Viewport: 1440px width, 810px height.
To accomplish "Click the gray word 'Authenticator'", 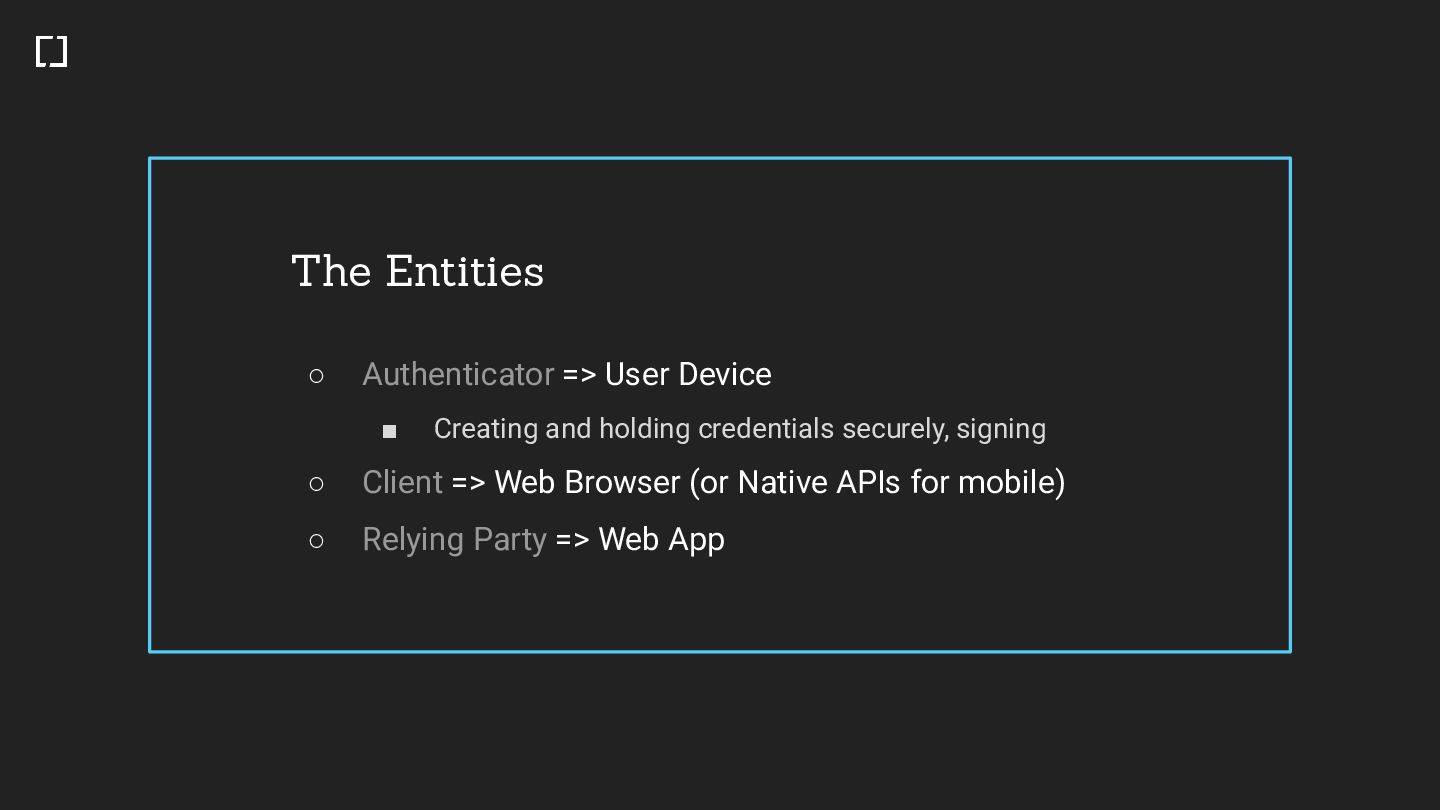I will click(x=457, y=375).
